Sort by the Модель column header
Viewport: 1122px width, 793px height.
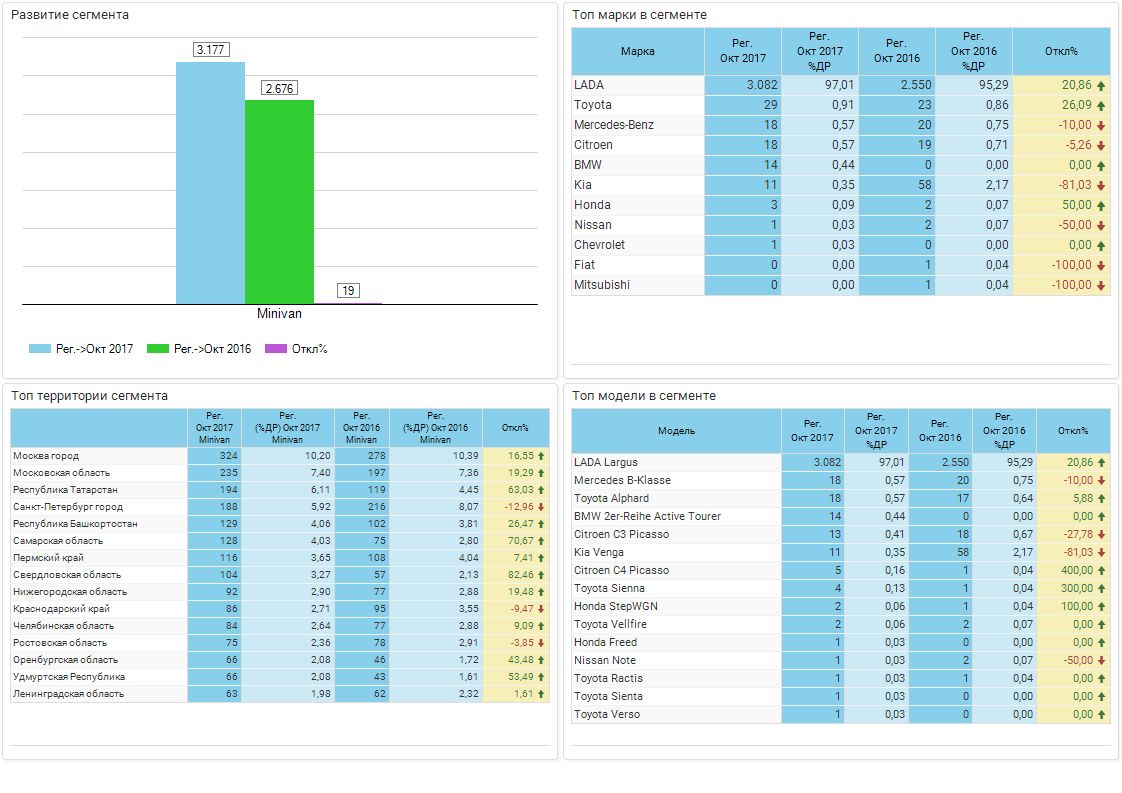pos(676,431)
